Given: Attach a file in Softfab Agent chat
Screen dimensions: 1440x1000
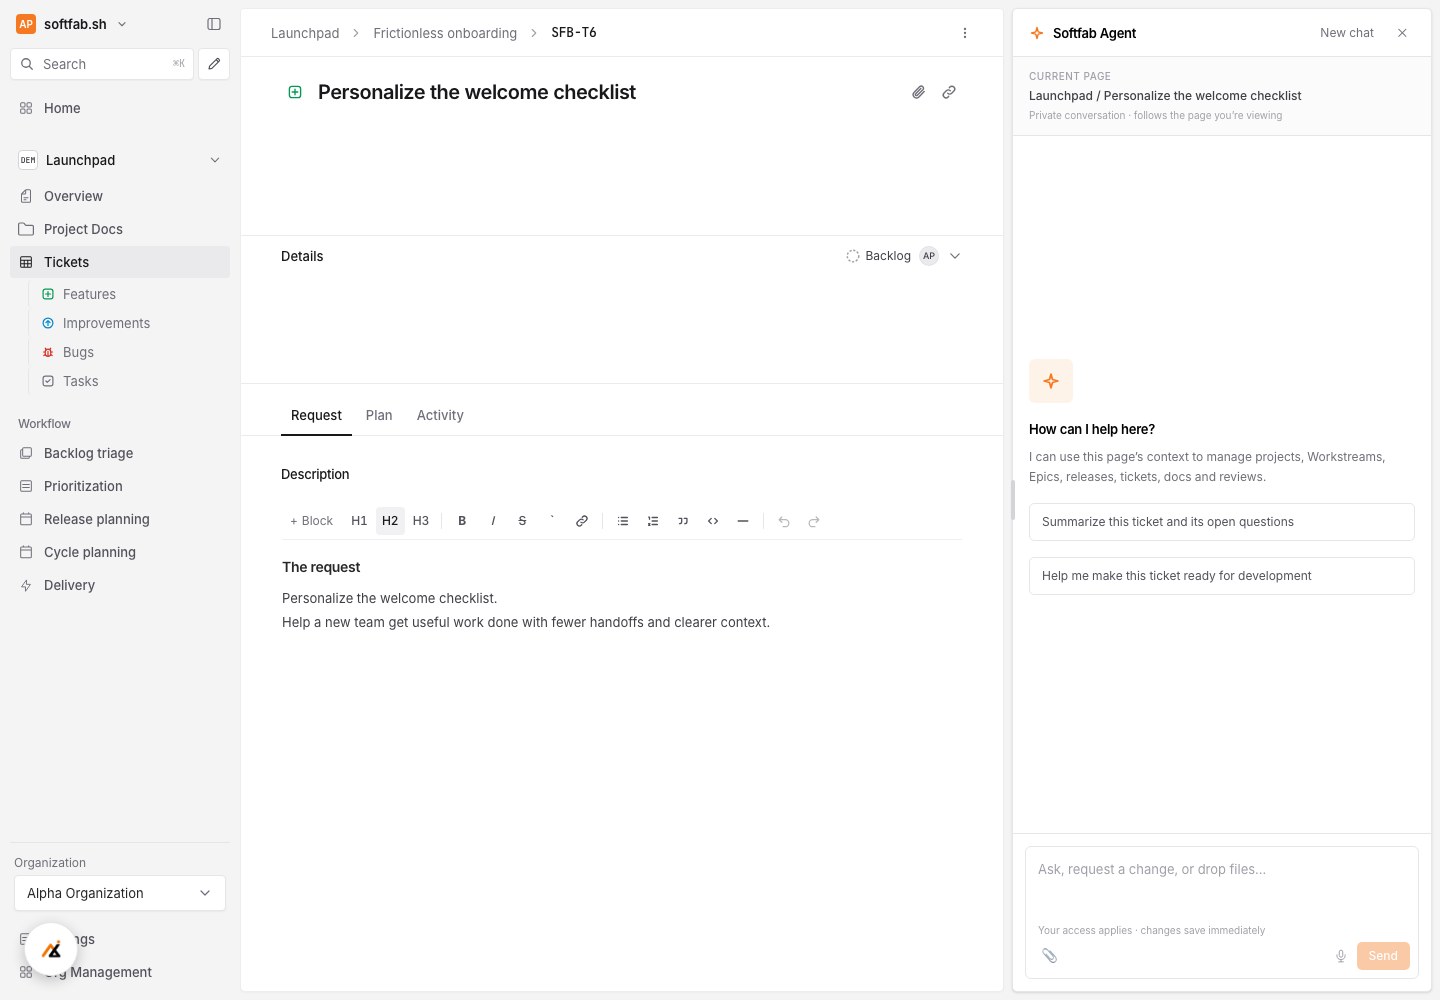Looking at the screenshot, I should pos(1049,956).
